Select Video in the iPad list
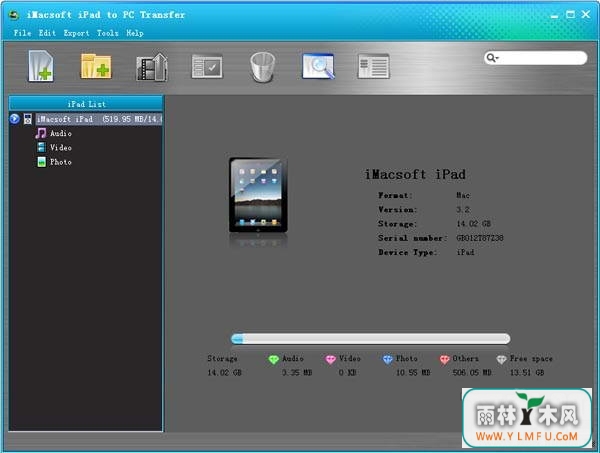600x453 pixels. point(60,147)
